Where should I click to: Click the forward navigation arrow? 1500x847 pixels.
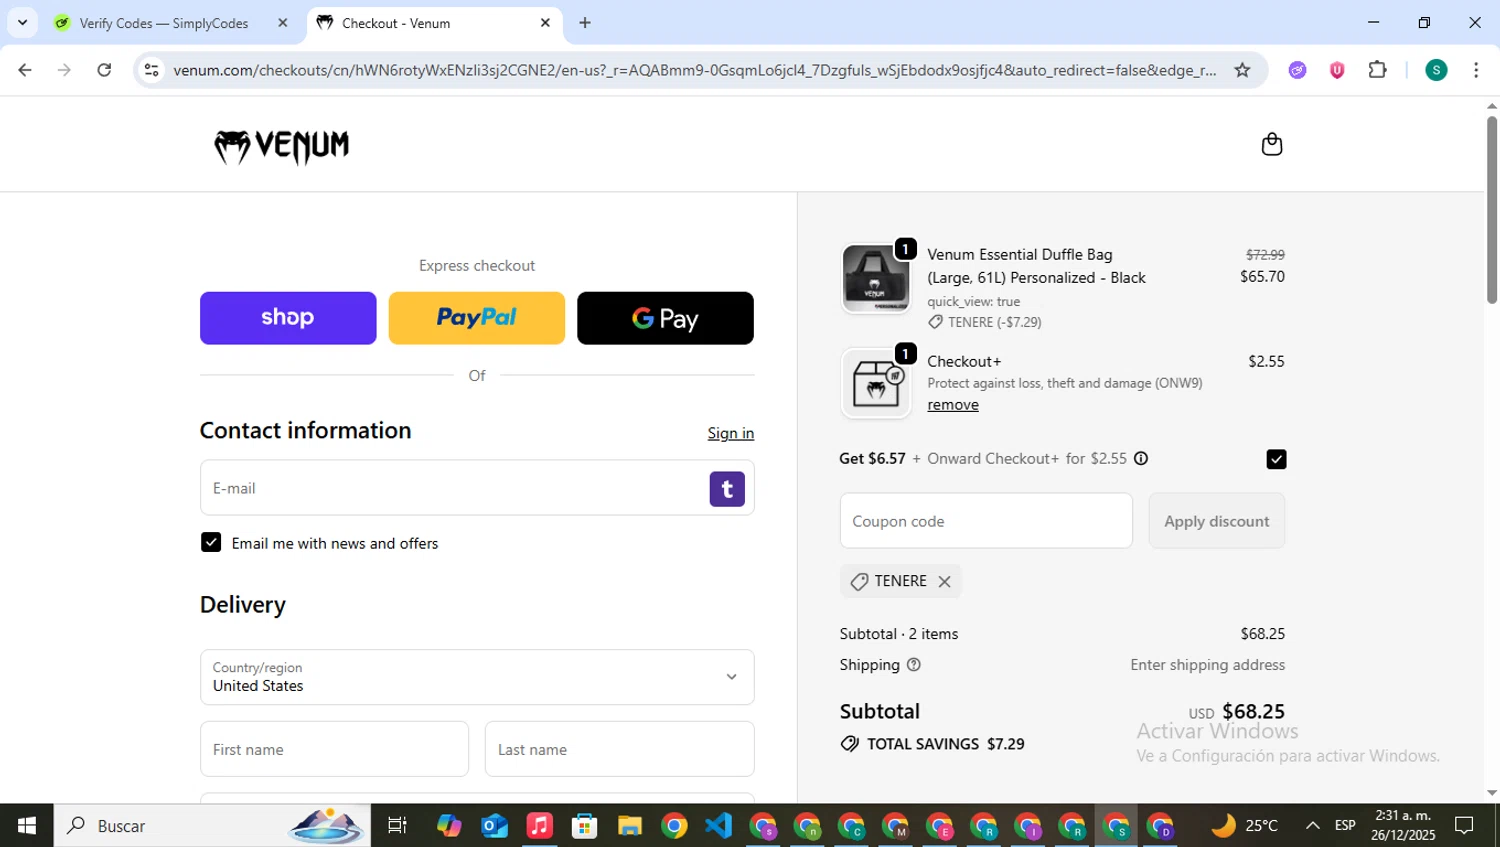(x=64, y=70)
